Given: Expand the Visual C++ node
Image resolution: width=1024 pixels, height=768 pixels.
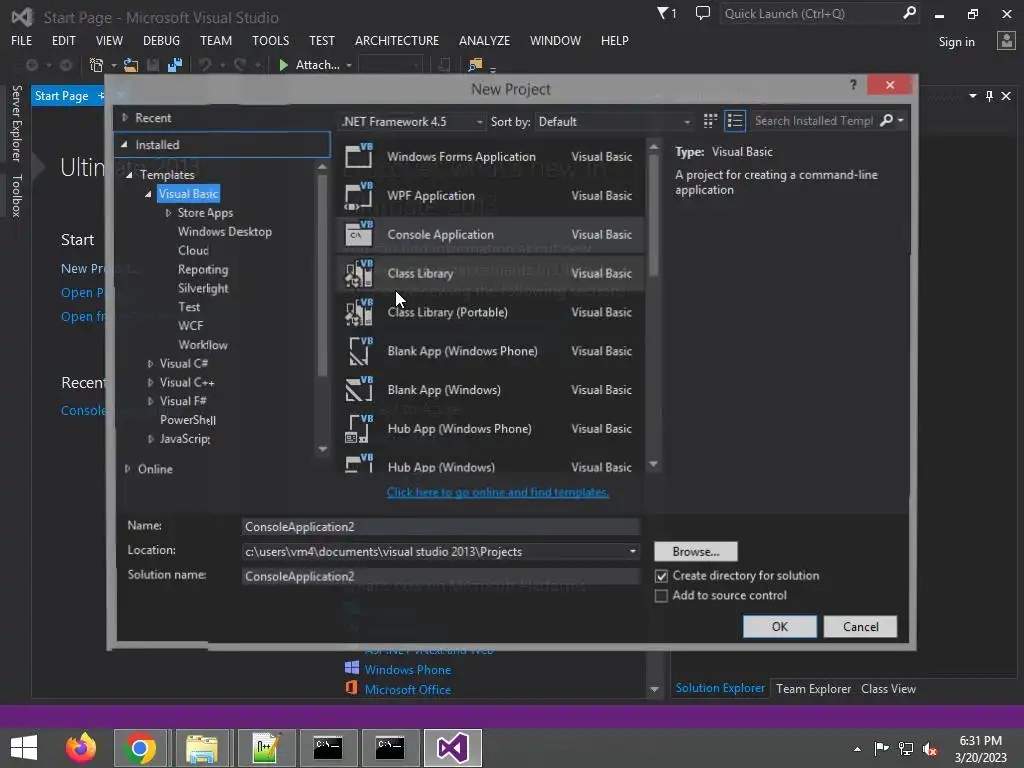Looking at the screenshot, I should pyautogui.click(x=150, y=383).
